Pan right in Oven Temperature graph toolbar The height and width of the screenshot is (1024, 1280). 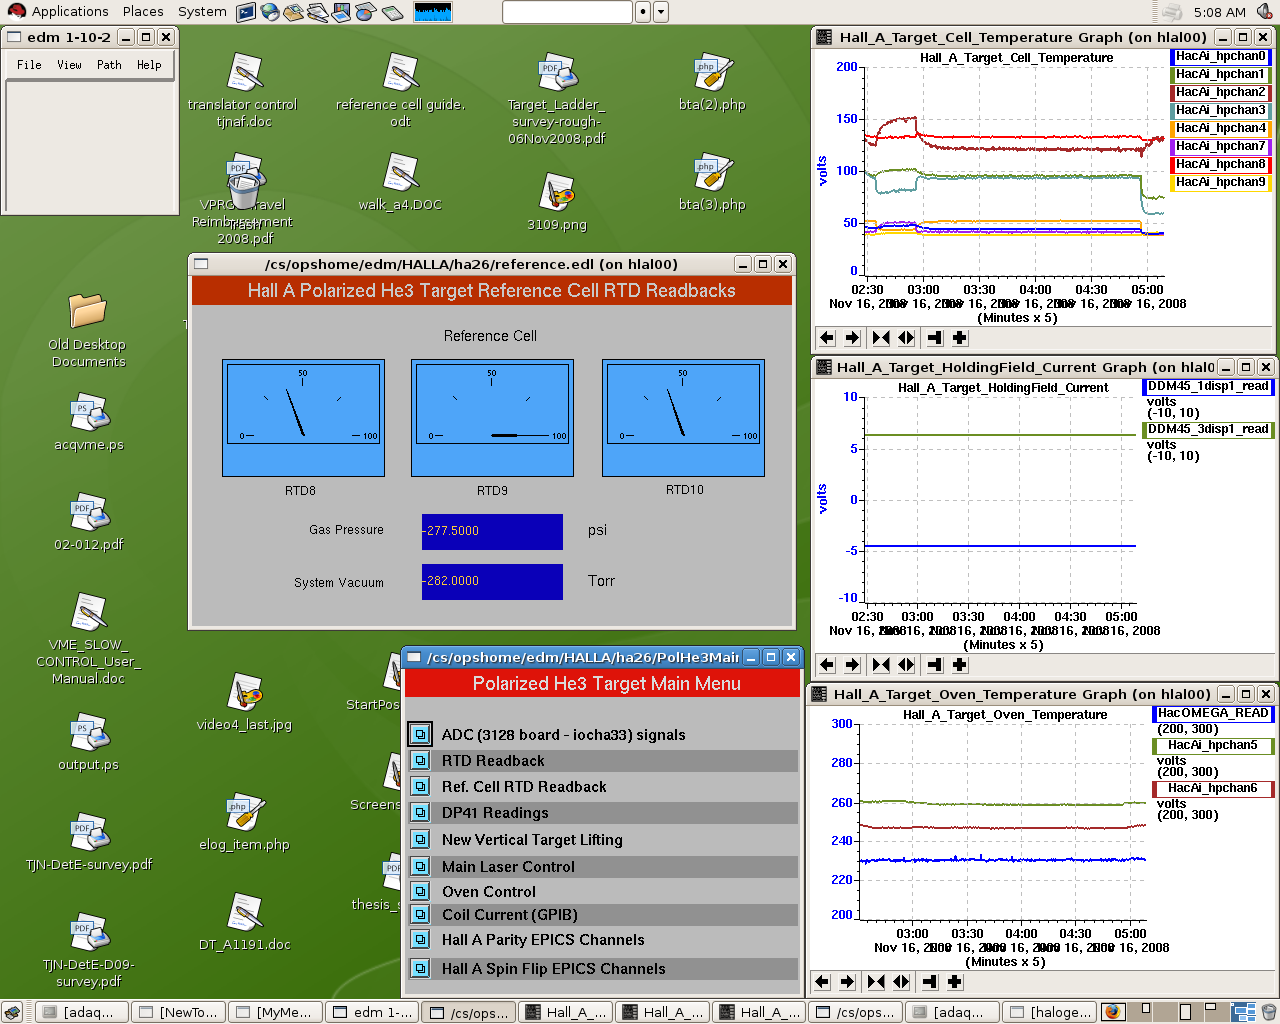tap(847, 982)
